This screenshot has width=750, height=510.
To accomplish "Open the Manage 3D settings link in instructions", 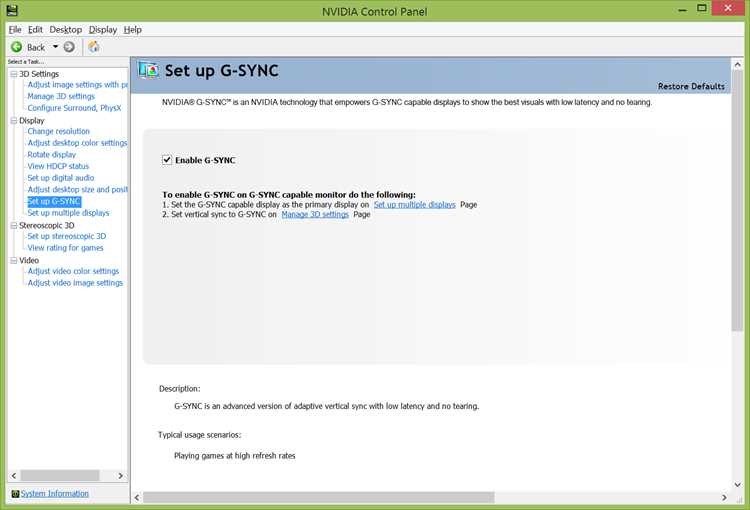I will click(315, 214).
